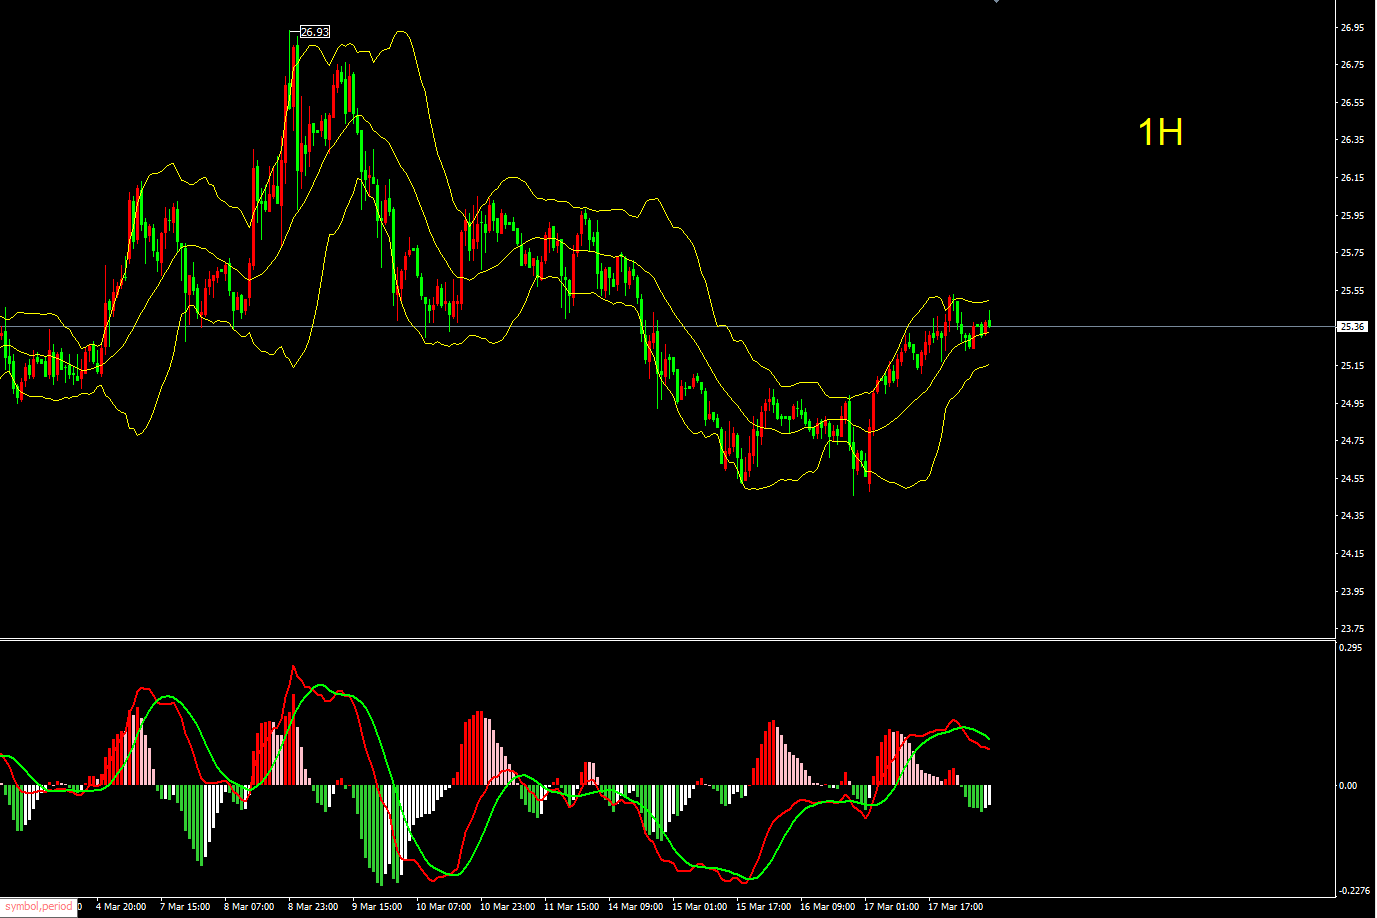Click the 7 Mar 15:00 time label
The image size is (1377, 918).
coord(185,907)
